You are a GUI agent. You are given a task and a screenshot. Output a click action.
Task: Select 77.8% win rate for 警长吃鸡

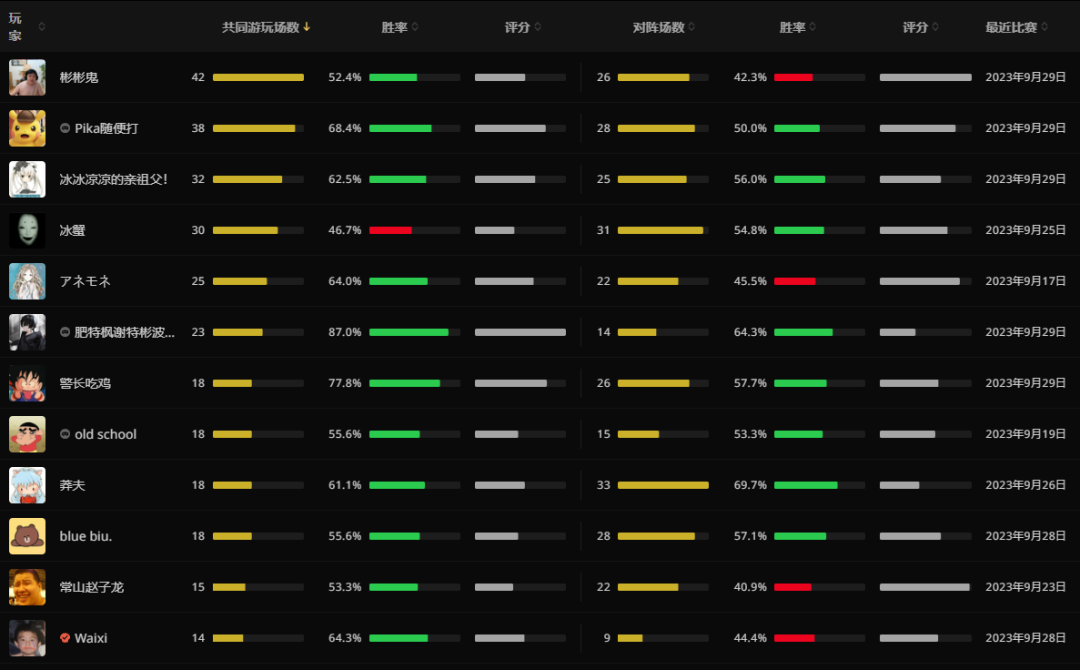345,383
